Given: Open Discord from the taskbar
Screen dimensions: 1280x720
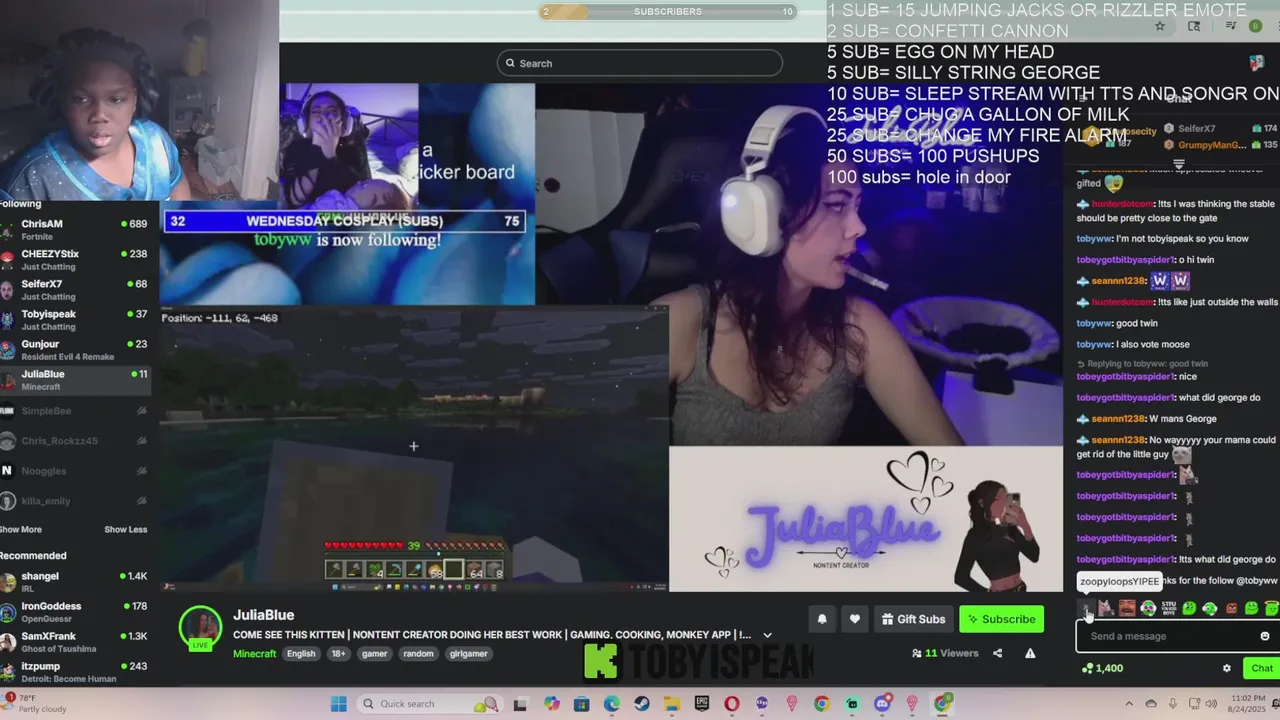Looking at the screenshot, I should pos(882,704).
